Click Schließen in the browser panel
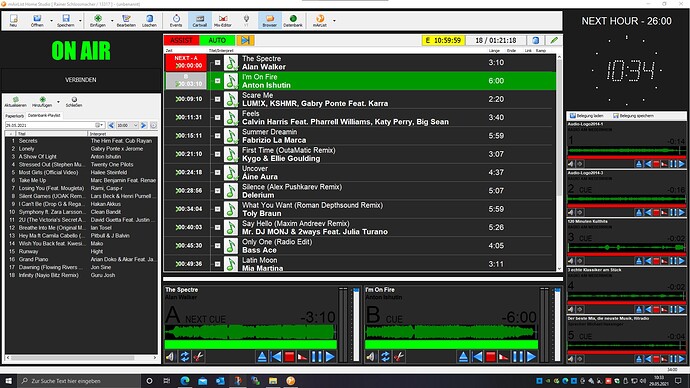This screenshot has width=690, height=388. 74,102
